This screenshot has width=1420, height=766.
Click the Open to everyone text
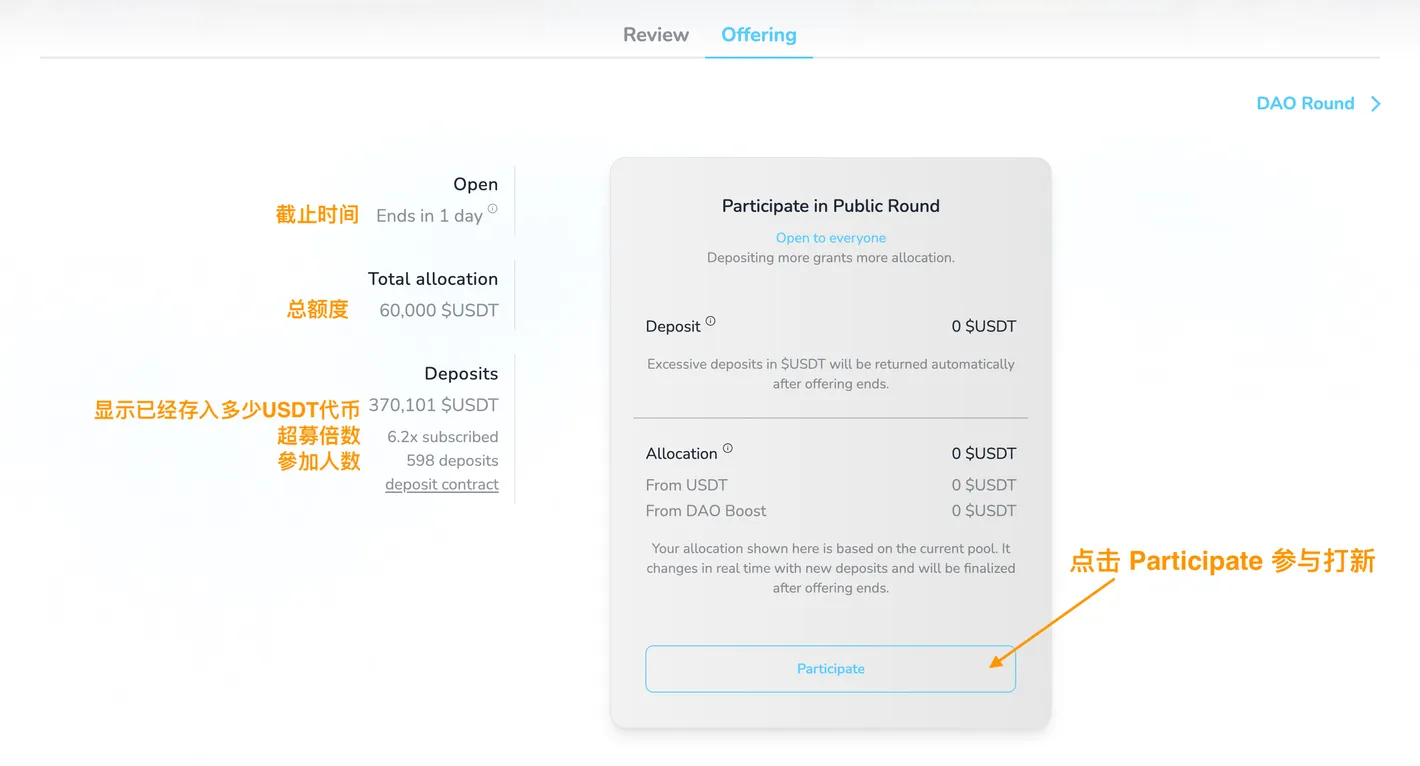pyautogui.click(x=830, y=238)
